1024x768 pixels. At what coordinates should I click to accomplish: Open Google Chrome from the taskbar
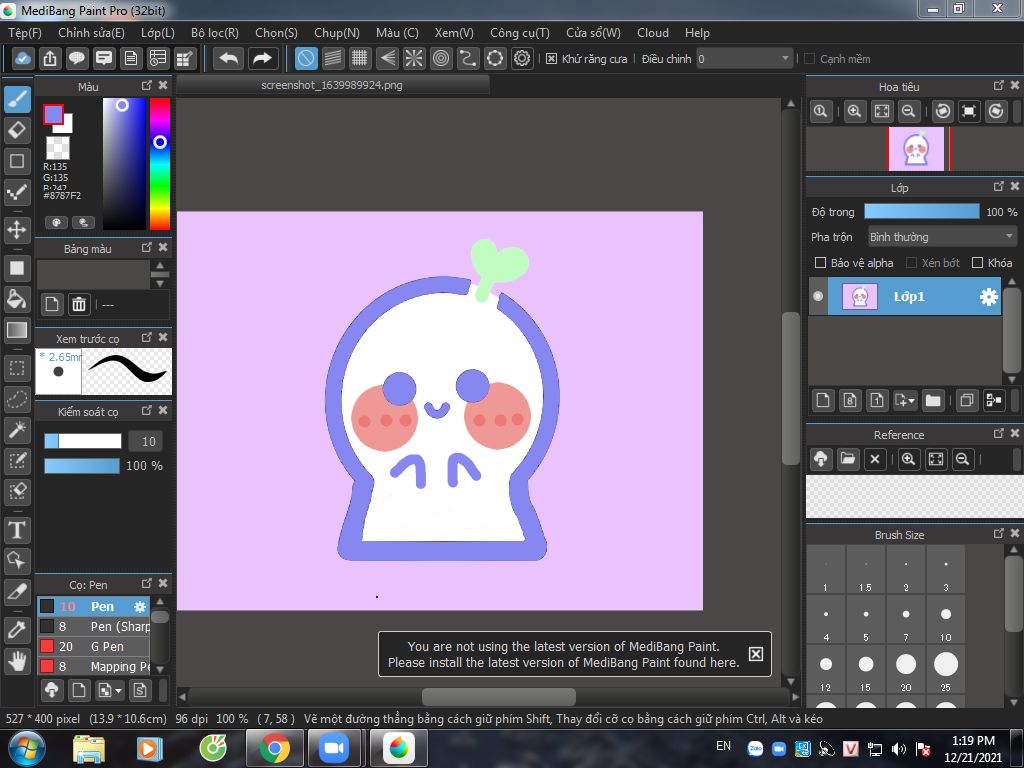pyautogui.click(x=274, y=748)
